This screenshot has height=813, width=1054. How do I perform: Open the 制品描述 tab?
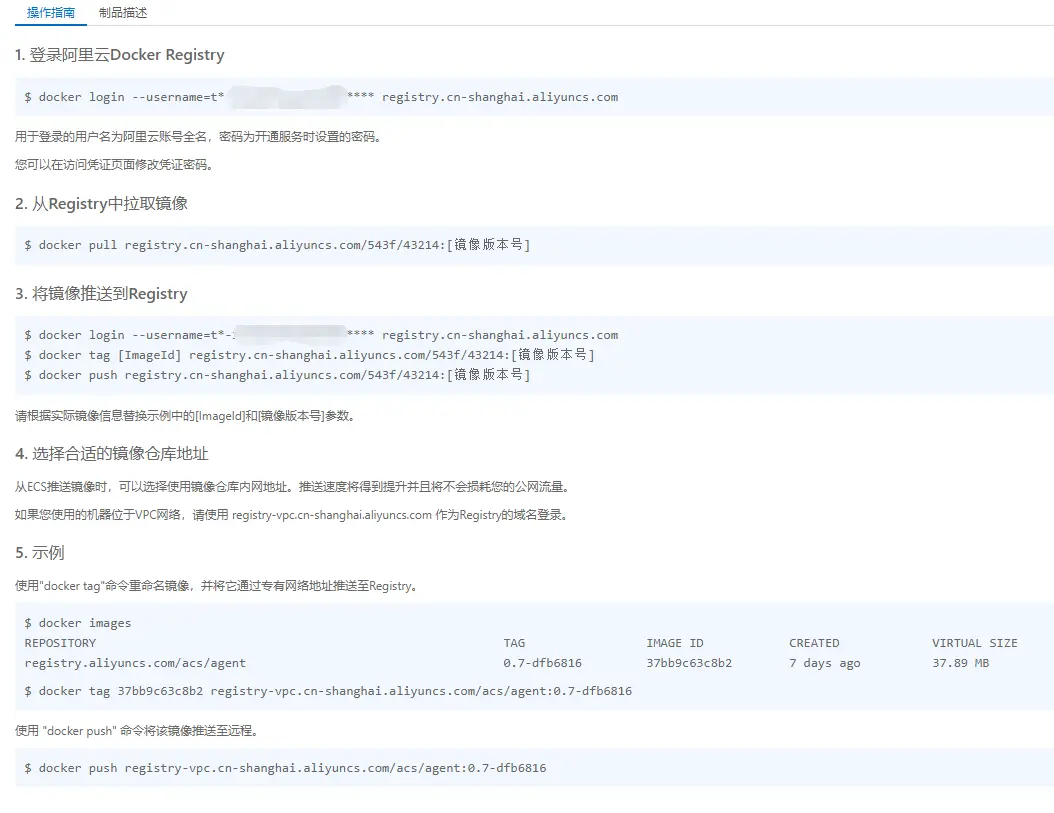123,13
